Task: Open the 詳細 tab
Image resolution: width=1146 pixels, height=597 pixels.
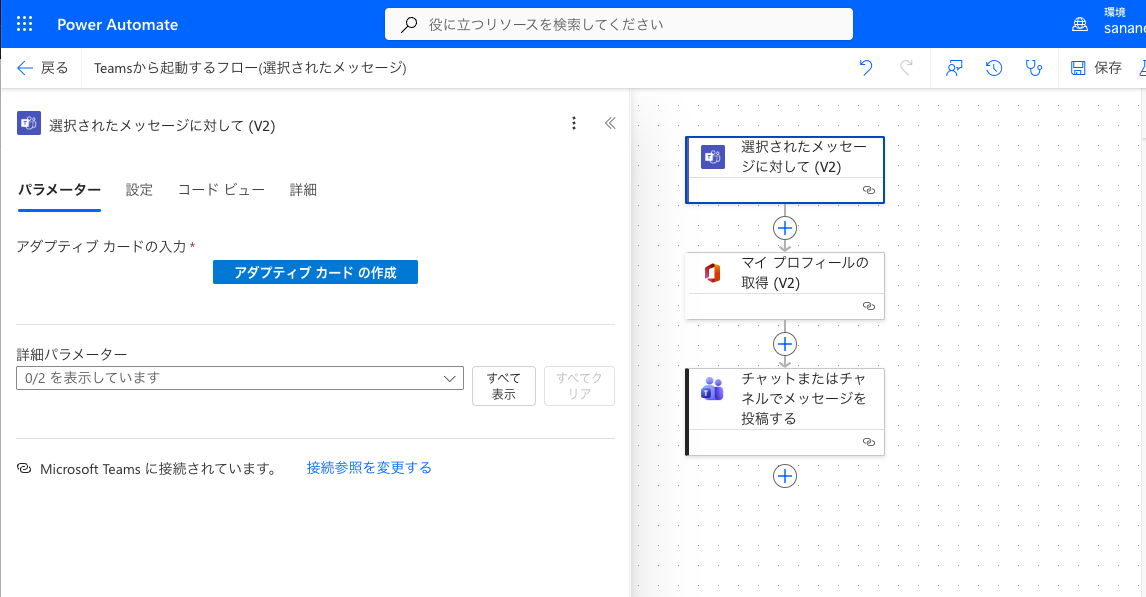Action: (x=303, y=190)
